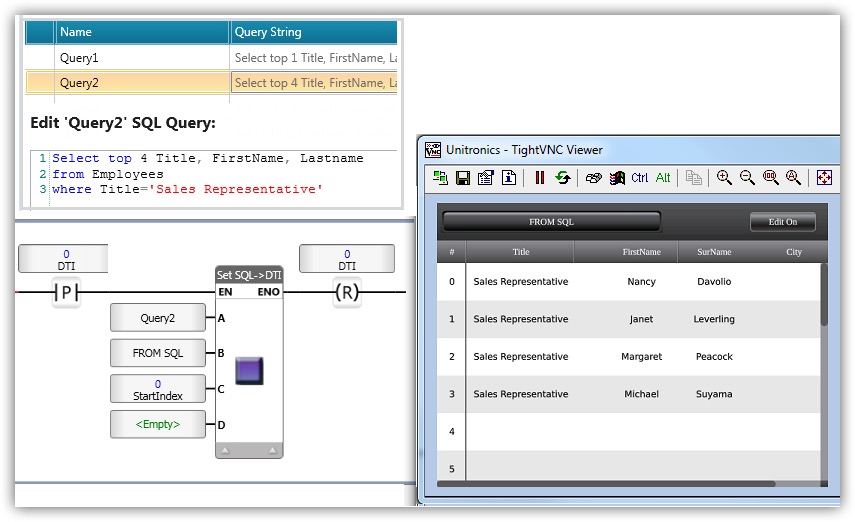
Task: Toggle the Ctrl key state in the toolbar
Action: pyautogui.click(x=640, y=178)
